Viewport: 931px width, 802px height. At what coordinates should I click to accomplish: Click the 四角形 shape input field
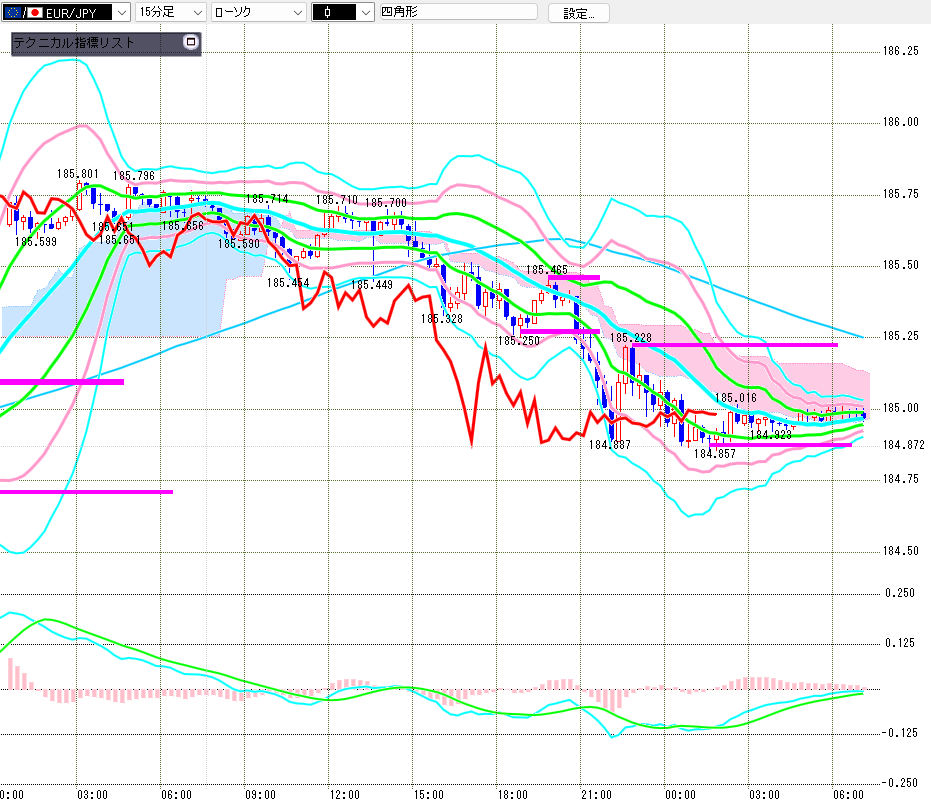pyautogui.click(x=458, y=12)
